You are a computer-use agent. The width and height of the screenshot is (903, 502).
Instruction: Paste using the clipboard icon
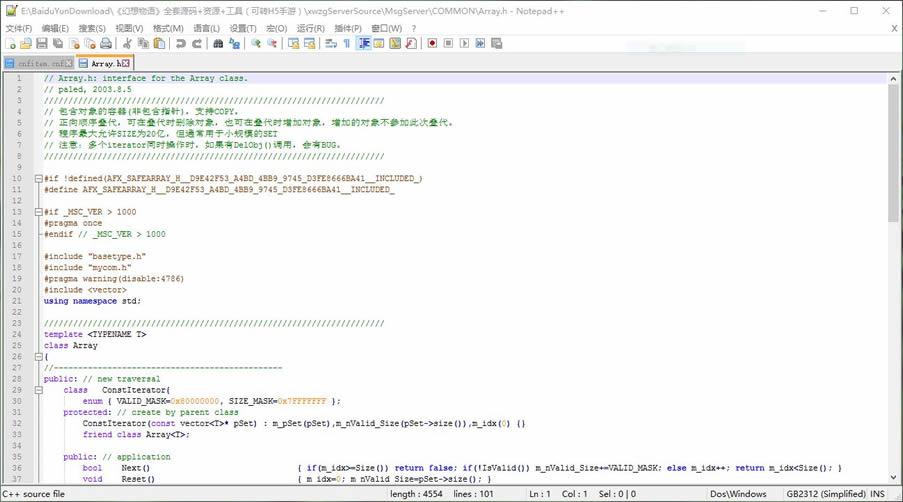point(160,44)
